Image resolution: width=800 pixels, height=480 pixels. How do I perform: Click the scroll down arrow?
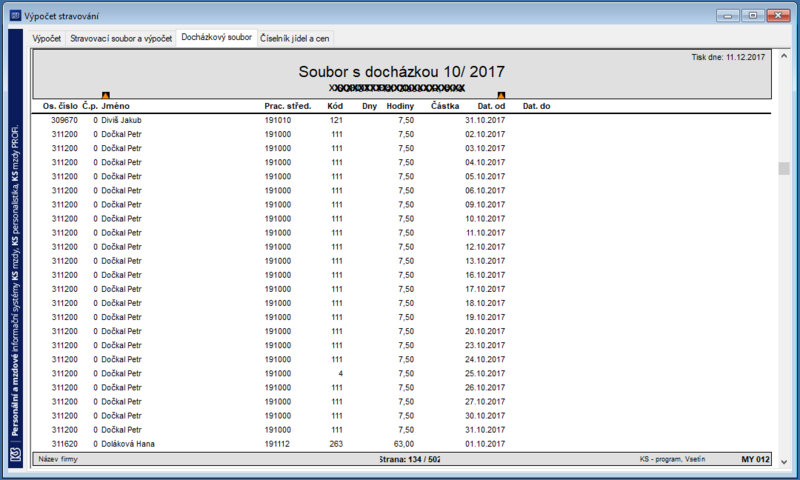click(x=784, y=461)
